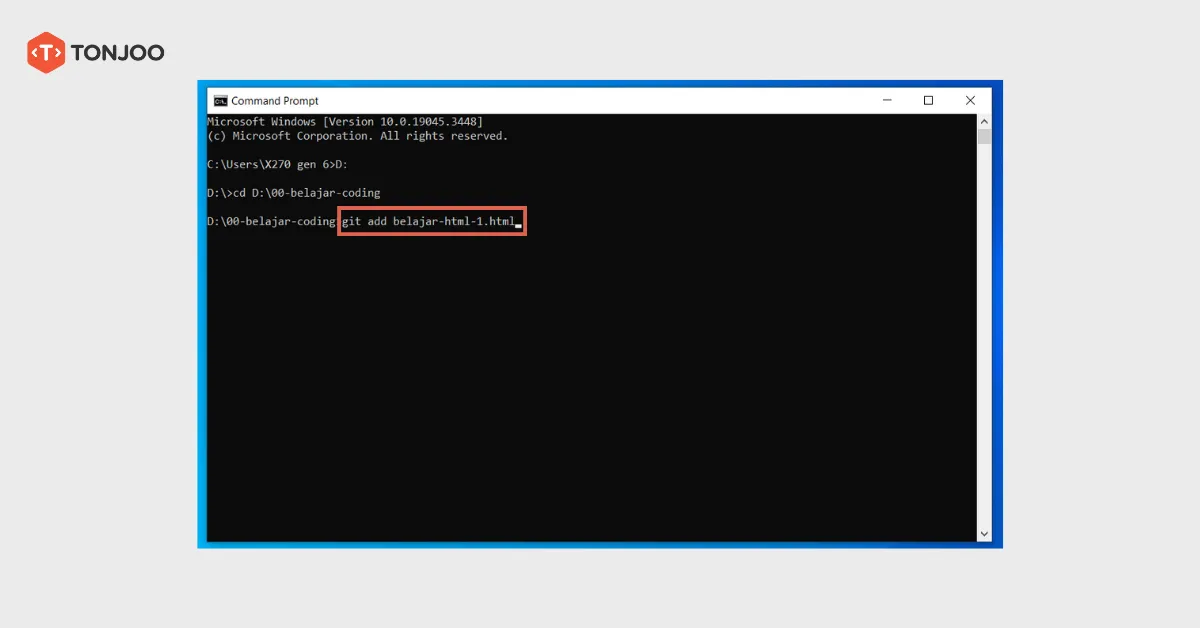Click the blinking cursor after belajar-html-1.html
This screenshot has height=628, width=1200.
tap(518, 225)
